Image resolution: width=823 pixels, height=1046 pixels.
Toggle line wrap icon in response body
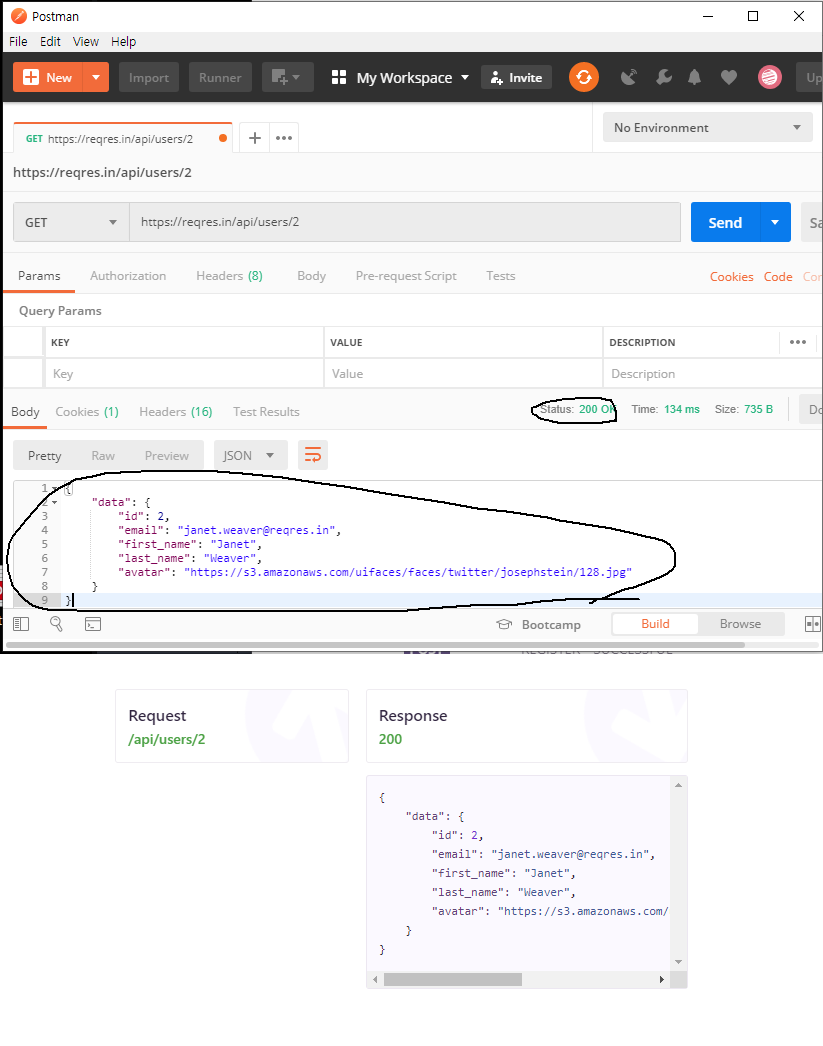(313, 456)
